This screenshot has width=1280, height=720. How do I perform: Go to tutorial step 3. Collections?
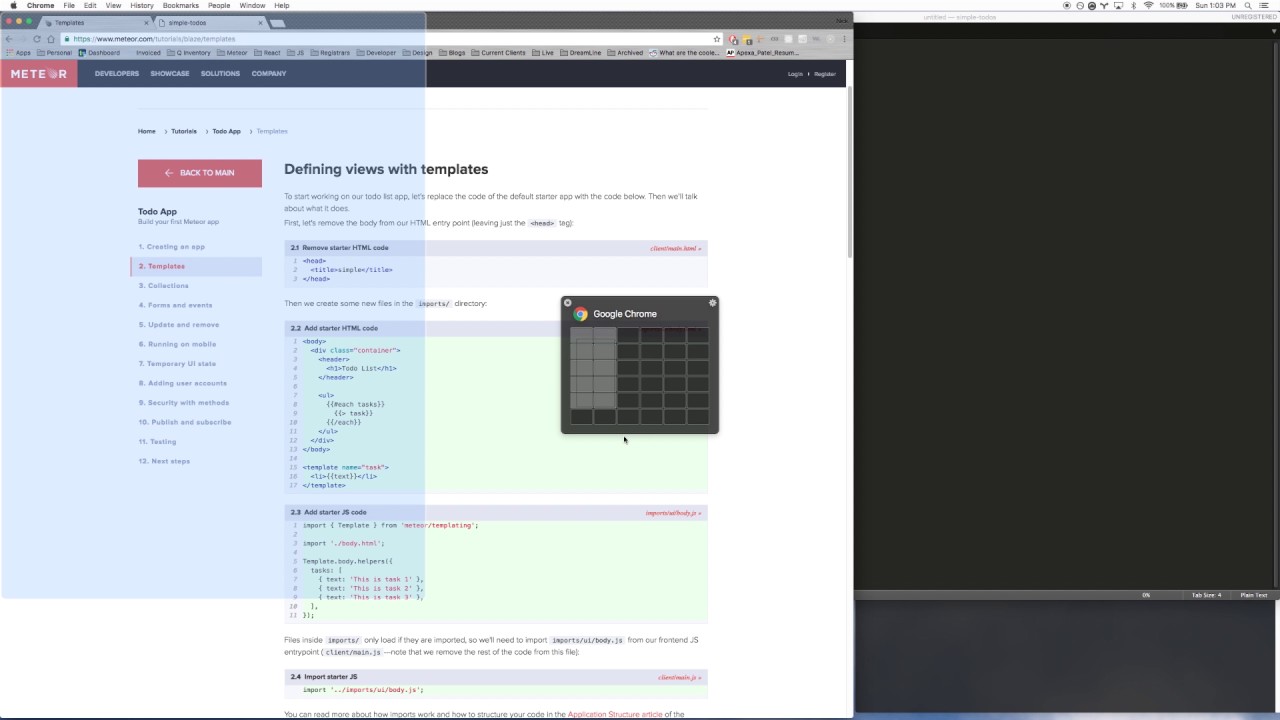click(x=164, y=286)
